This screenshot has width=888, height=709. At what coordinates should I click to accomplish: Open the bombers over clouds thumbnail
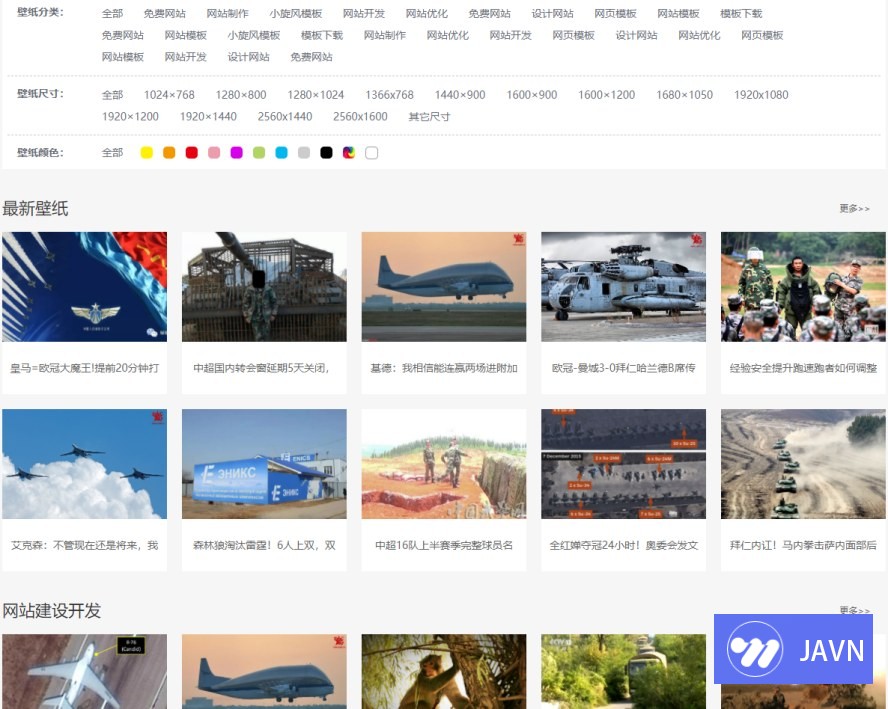click(84, 464)
